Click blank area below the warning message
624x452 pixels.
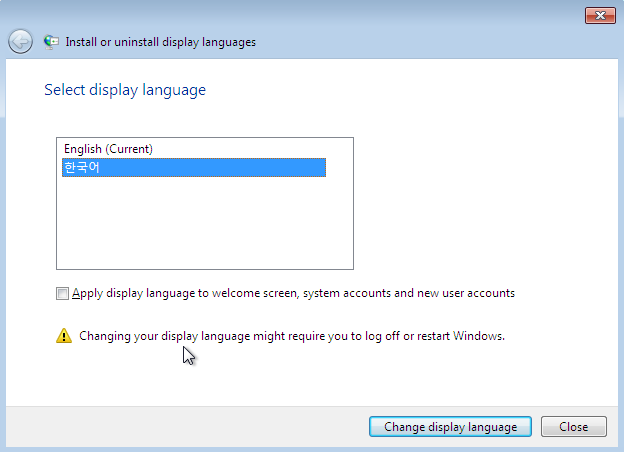(312, 376)
